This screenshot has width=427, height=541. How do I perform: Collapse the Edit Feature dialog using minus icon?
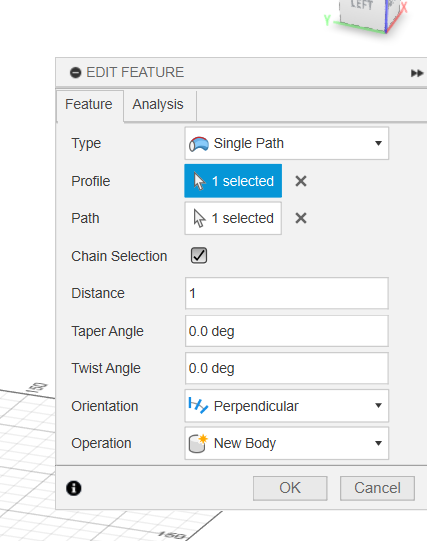[75, 73]
